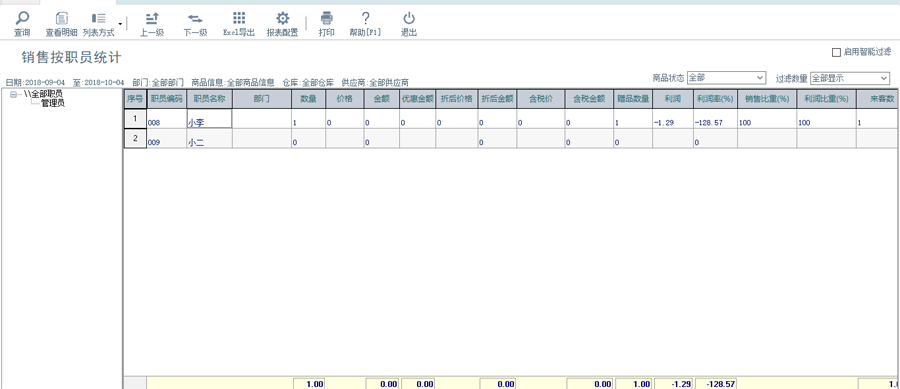Image resolution: width=900 pixels, height=389 pixels.
Task: Select the row 1 number cell
Action: click(x=135, y=119)
